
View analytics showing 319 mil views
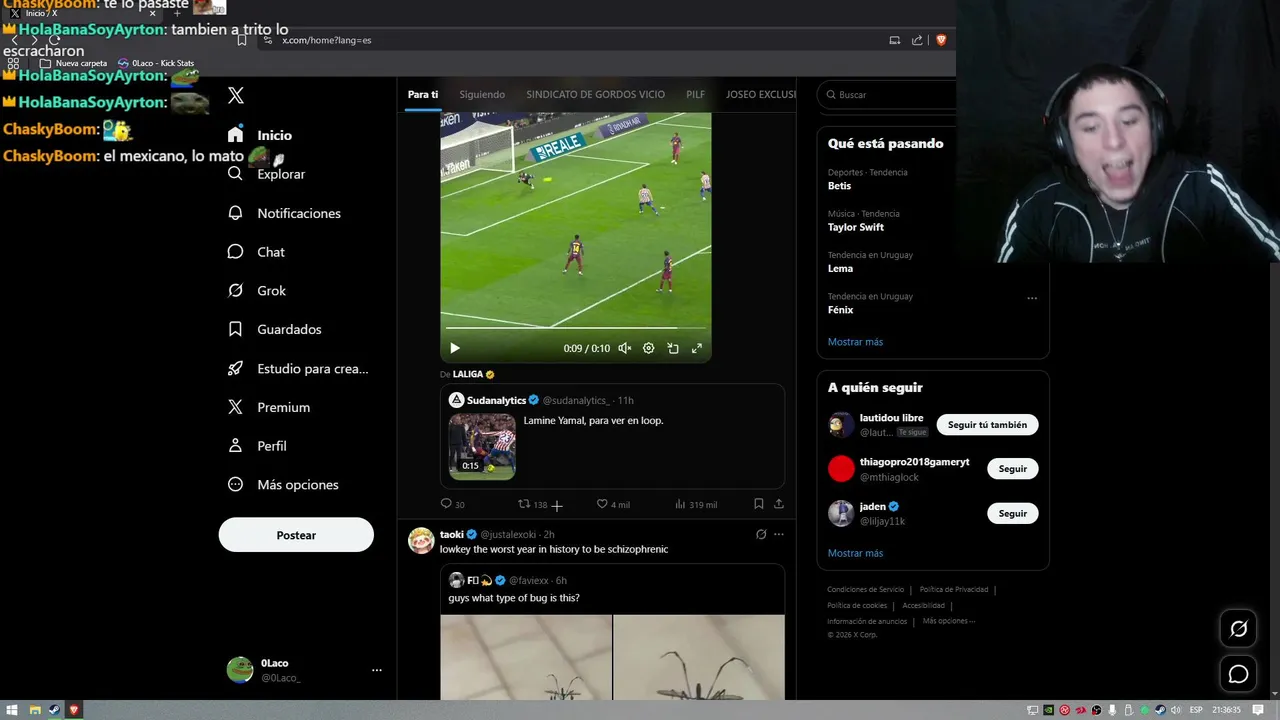(696, 504)
